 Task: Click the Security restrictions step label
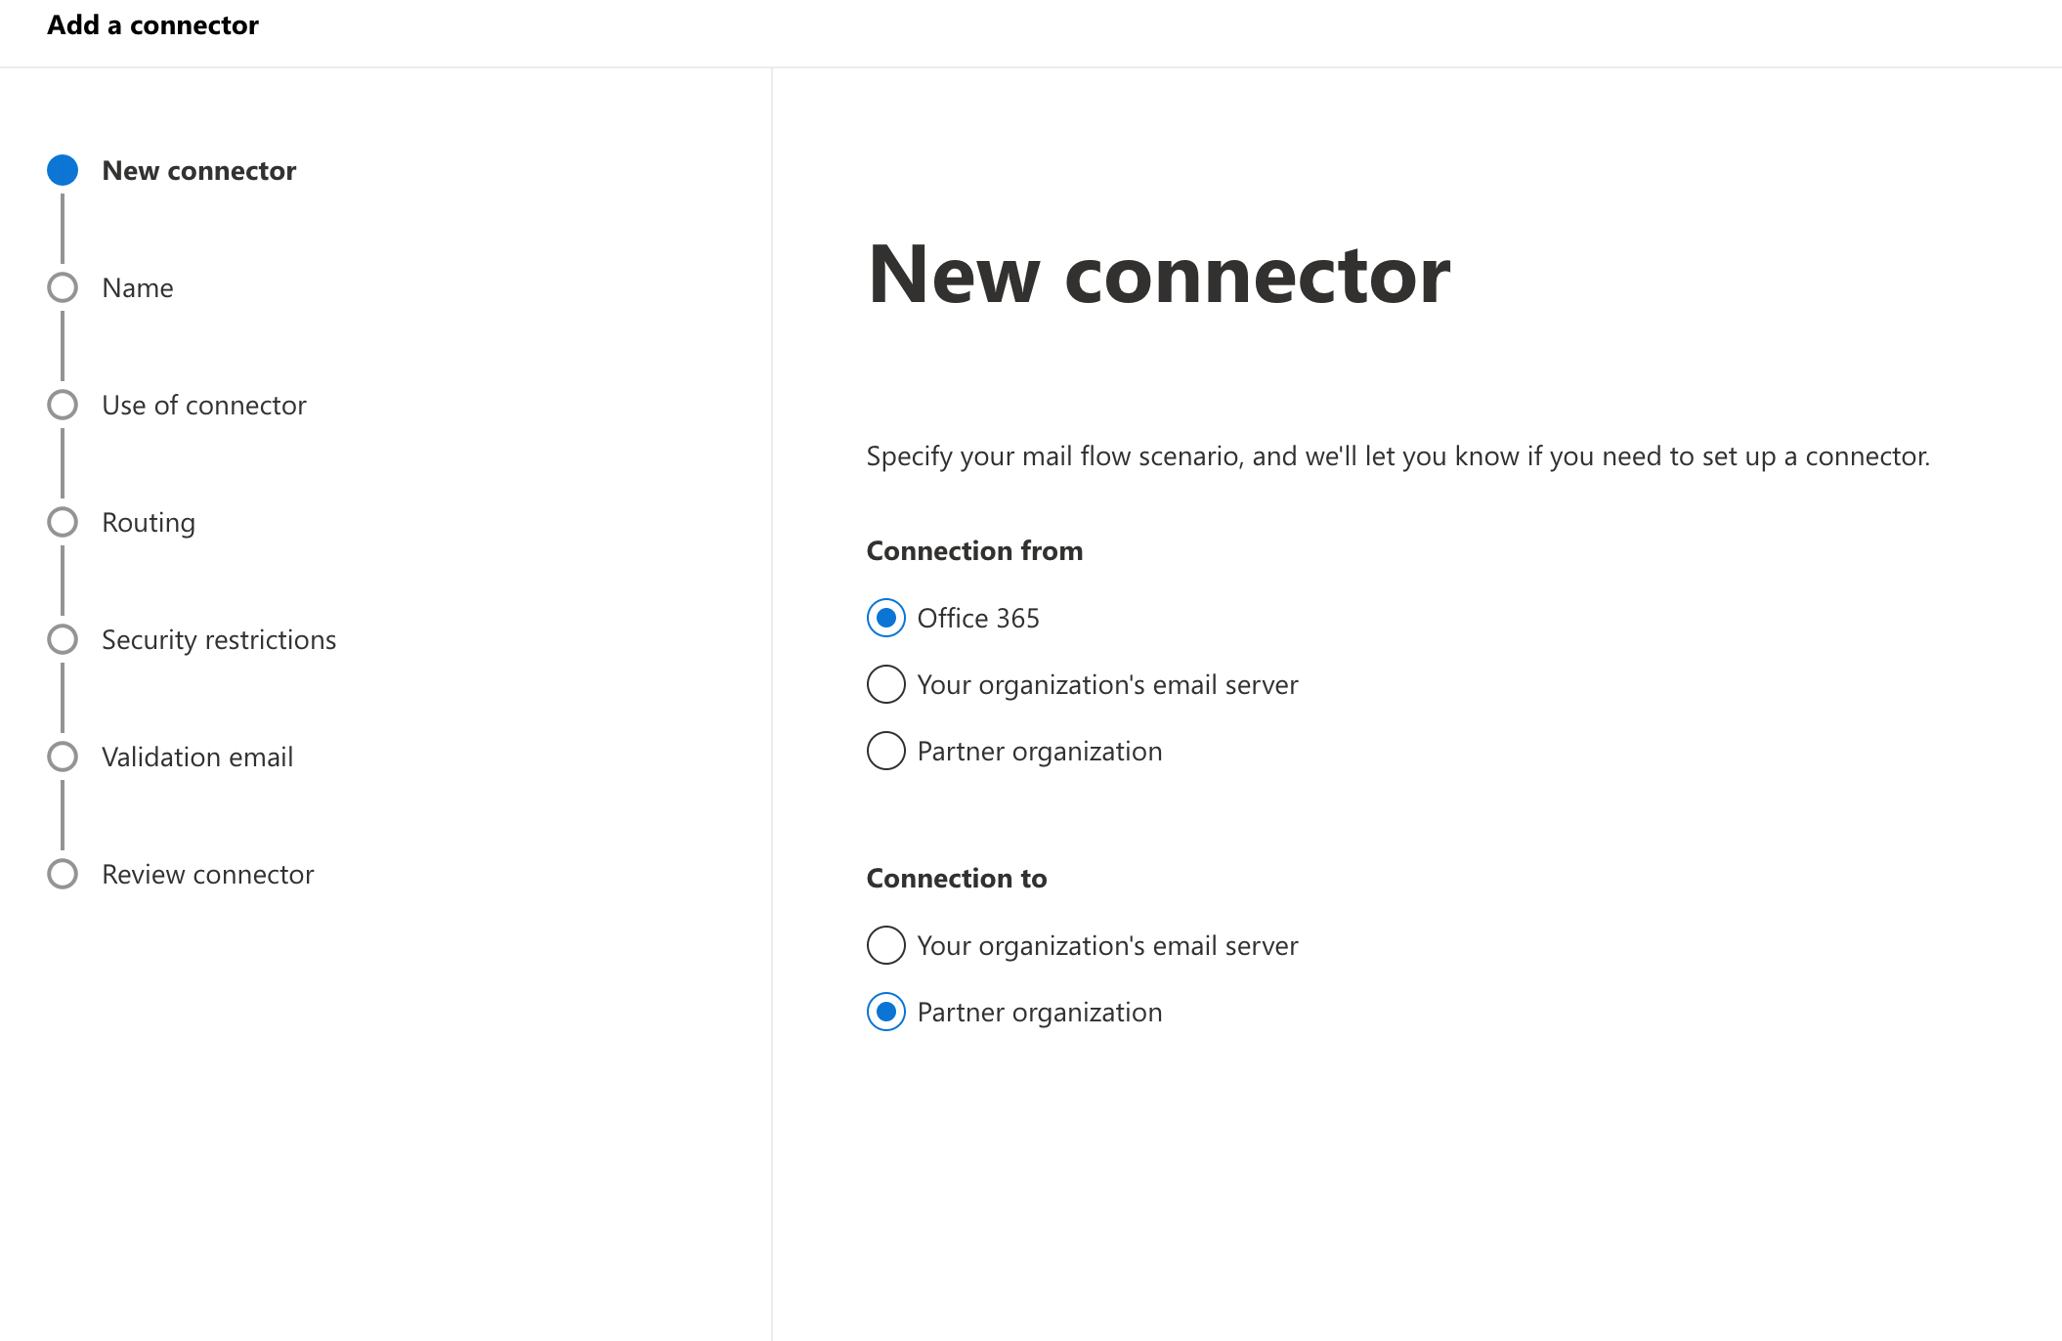[218, 639]
